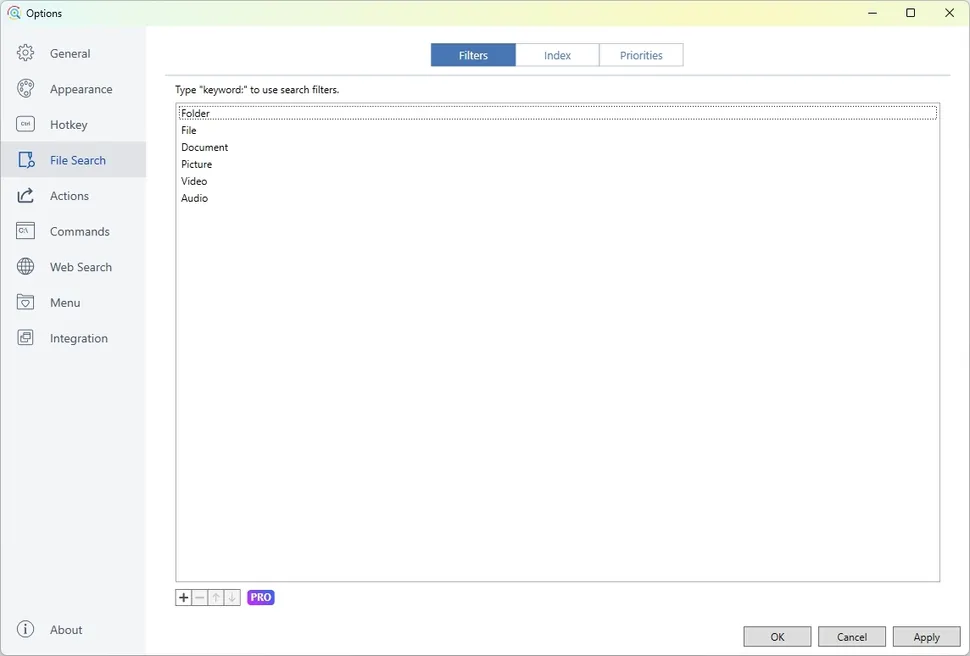Click the PRO badge
The width and height of the screenshot is (970, 656).
tap(260, 597)
